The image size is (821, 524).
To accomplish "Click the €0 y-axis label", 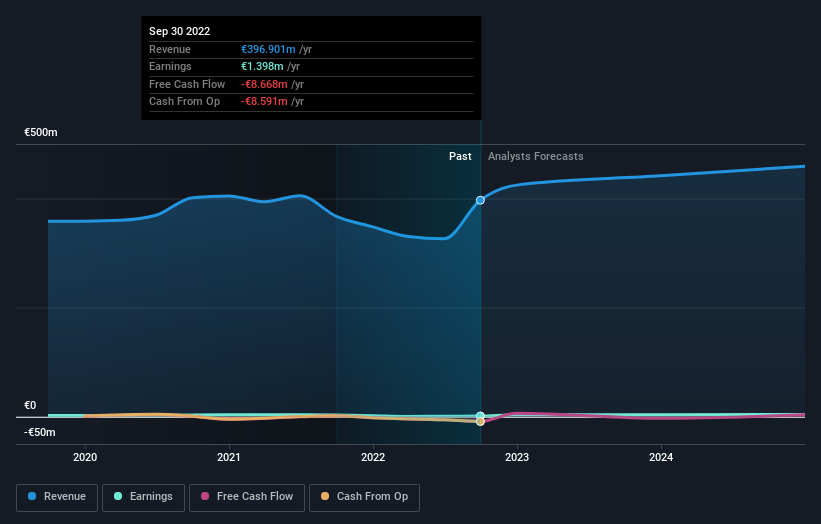I will click(x=30, y=405).
